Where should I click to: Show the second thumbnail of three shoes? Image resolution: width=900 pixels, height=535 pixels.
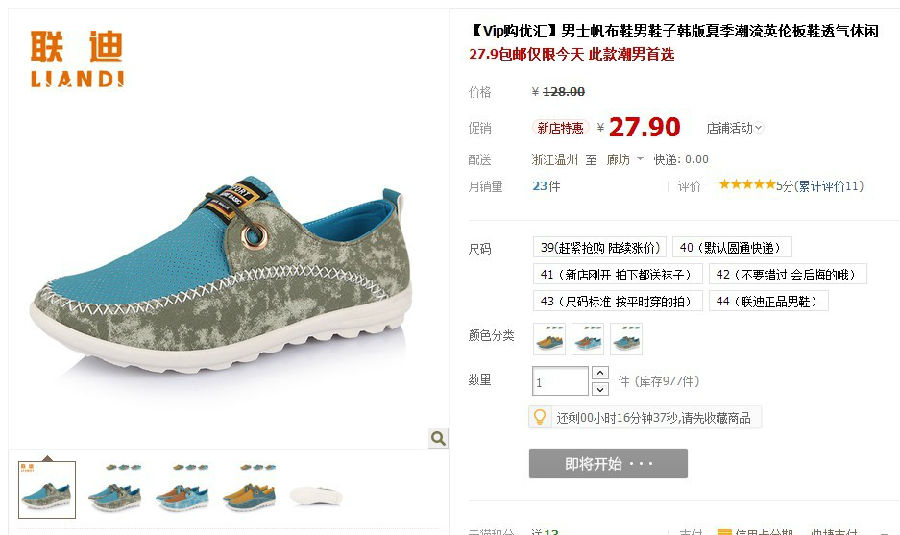[114, 490]
